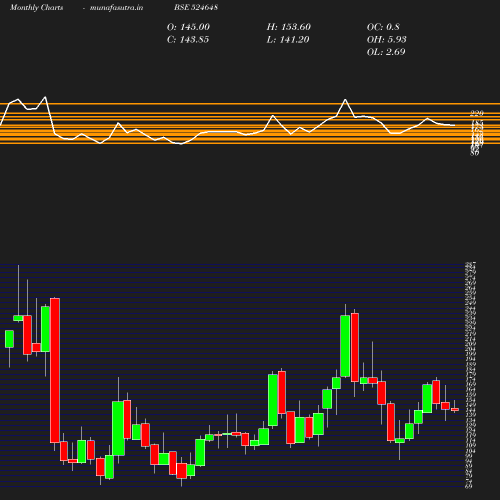Select the high price 'H: 153.60'
500x500 pixels.
(288, 27)
